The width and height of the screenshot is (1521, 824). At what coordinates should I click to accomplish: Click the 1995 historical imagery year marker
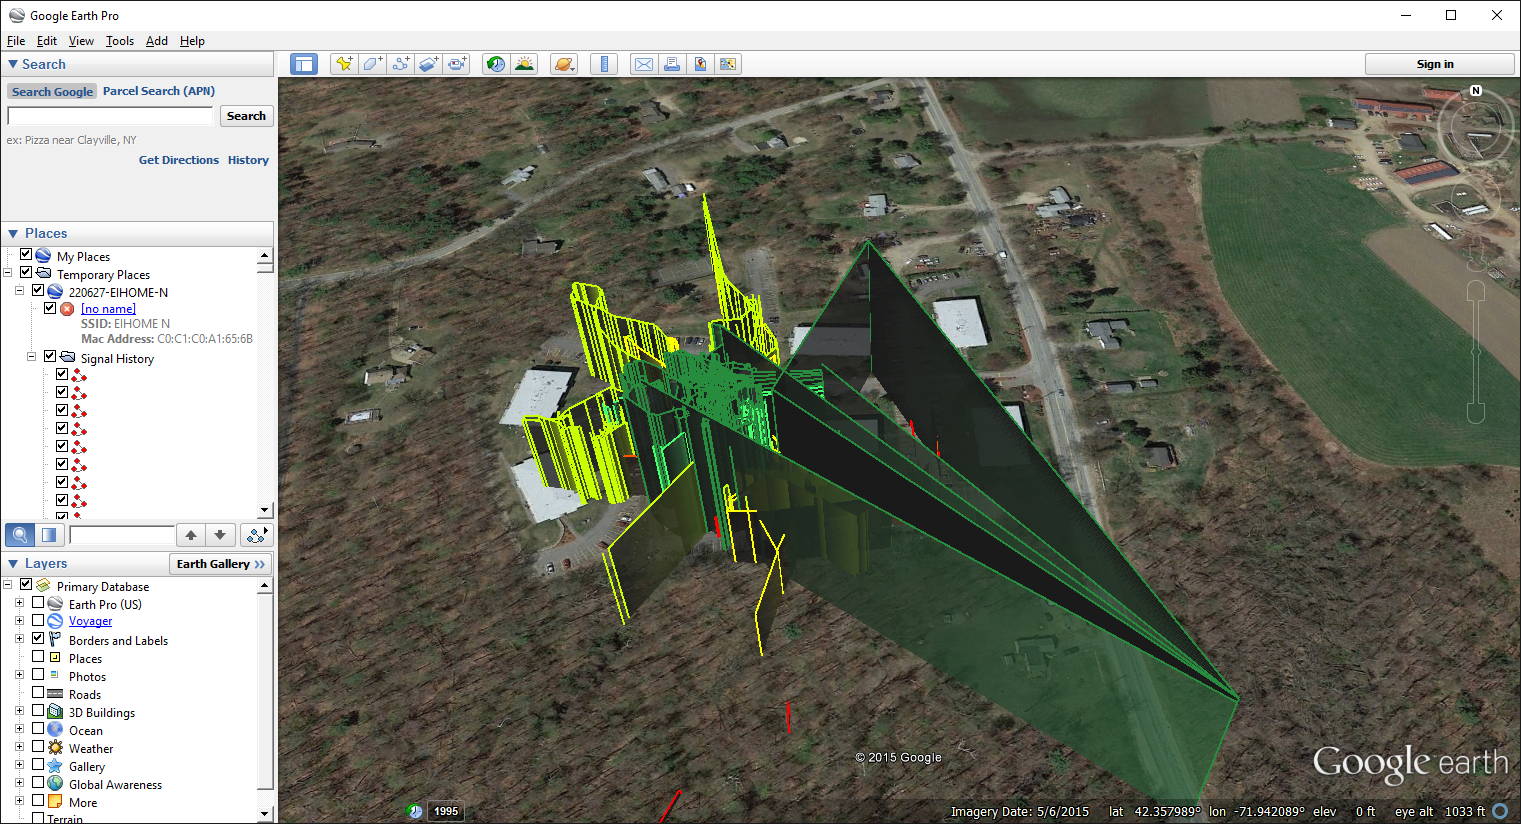446,811
